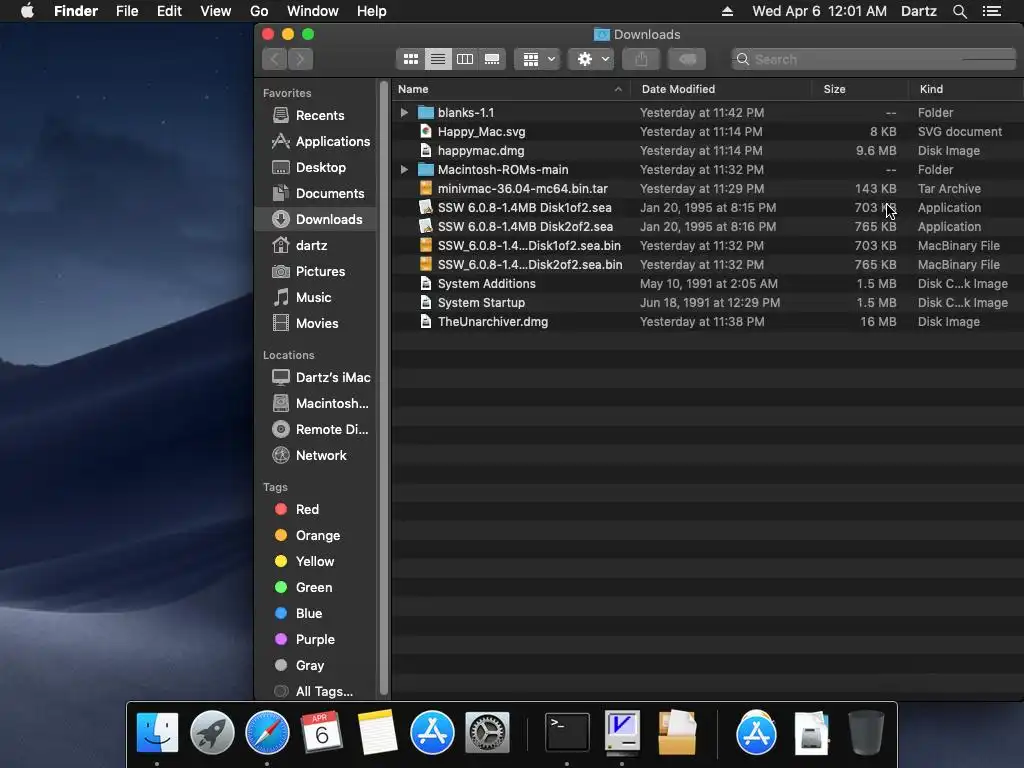This screenshot has width=1024, height=768.
Task: Open Notification Center in menu bar
Action: pyautogui.click(x=992, y=11)
